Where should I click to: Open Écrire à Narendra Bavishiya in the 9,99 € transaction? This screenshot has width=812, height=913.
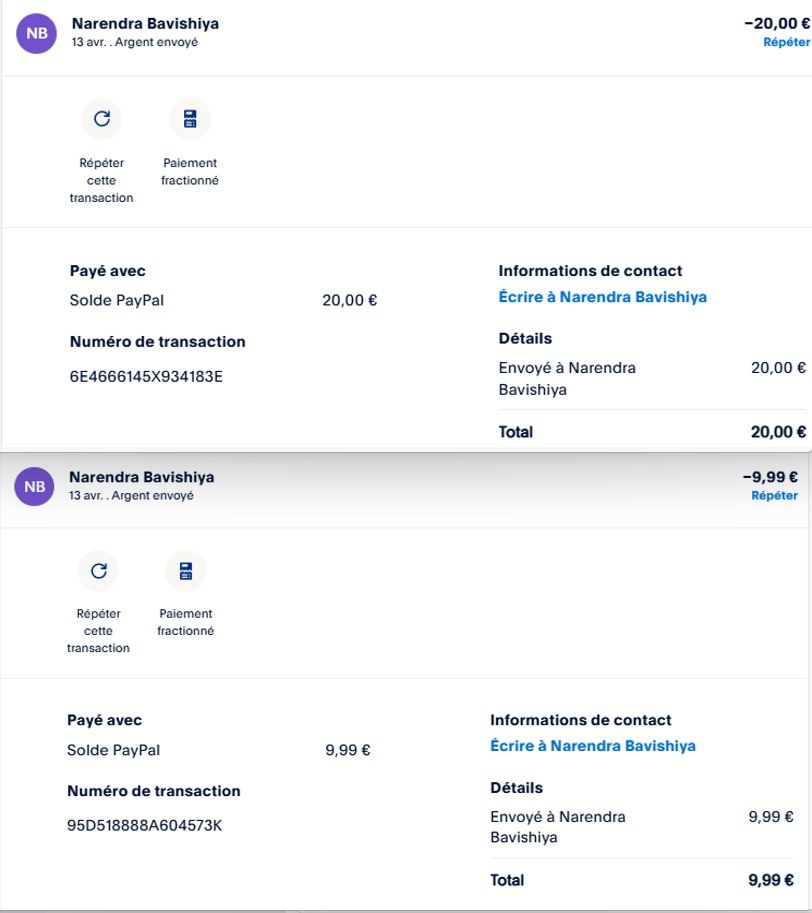click(x=593, y=746)
